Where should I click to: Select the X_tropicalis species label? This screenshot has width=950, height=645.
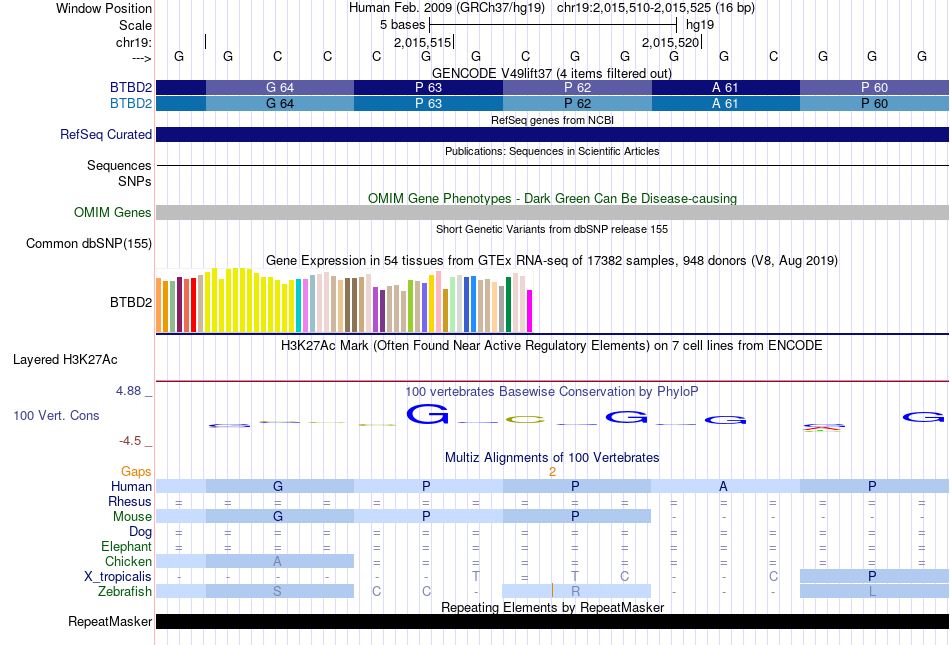[118, 577]
